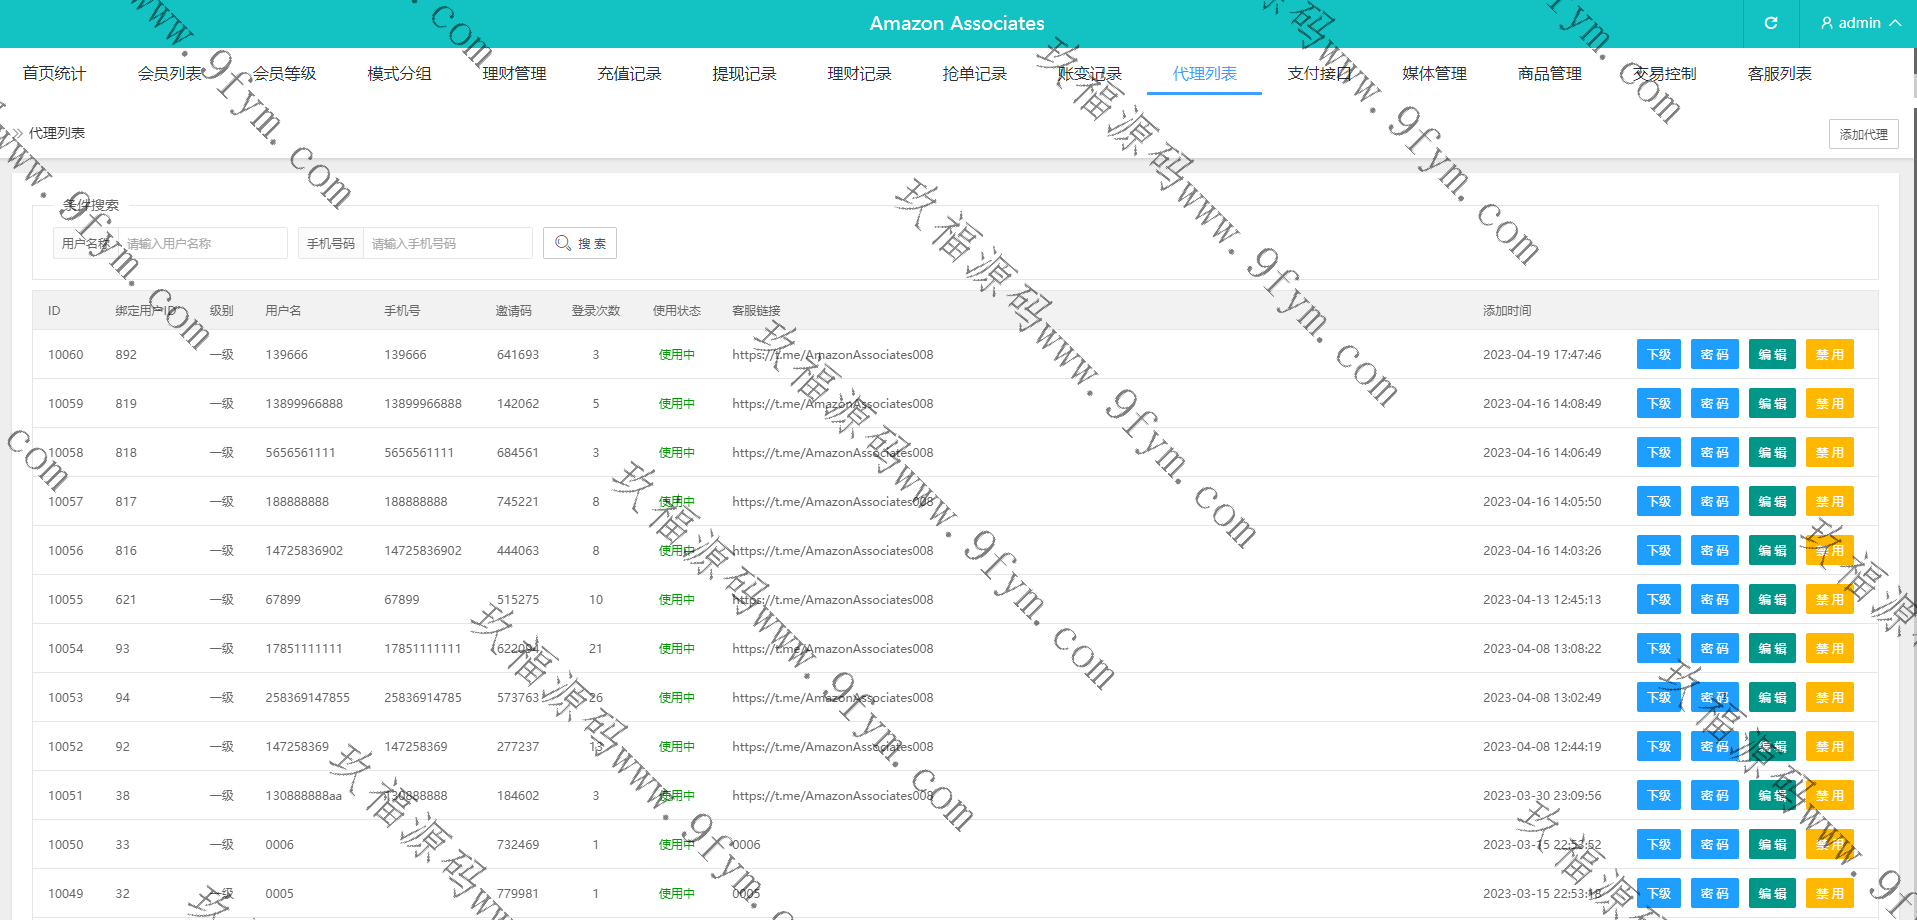Image resolution: width=1917 pixels, height=920 pixels.
Task: Click 禁用 for agent ID 10053
Action: click(1829, 698)
